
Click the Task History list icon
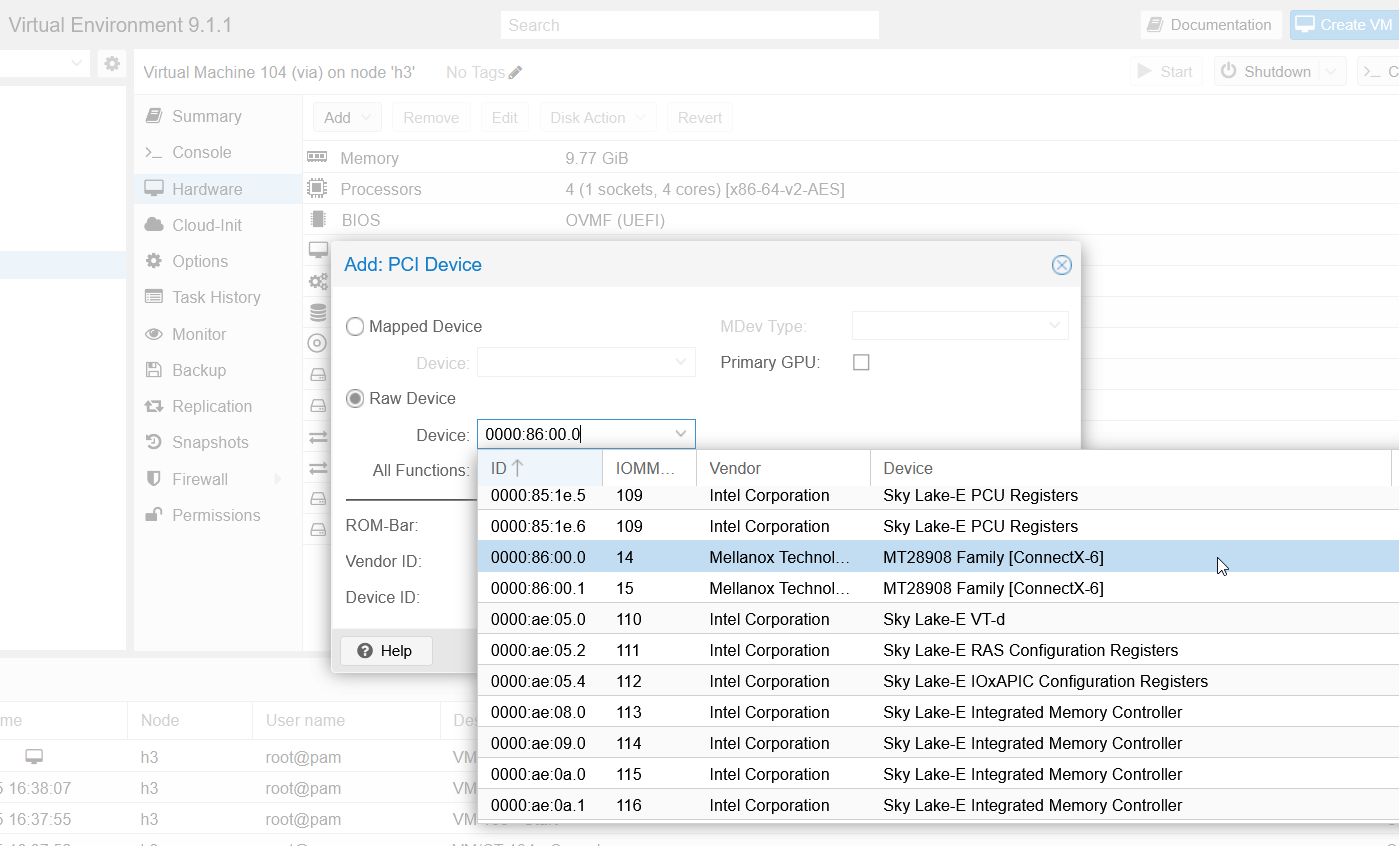(154, 297)
